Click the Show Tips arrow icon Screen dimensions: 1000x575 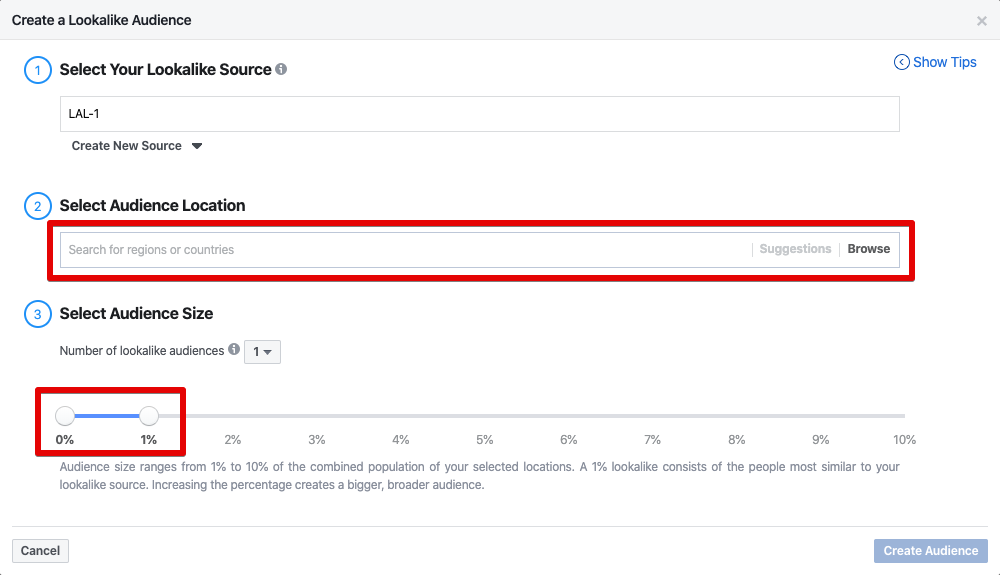coord(901,62)
